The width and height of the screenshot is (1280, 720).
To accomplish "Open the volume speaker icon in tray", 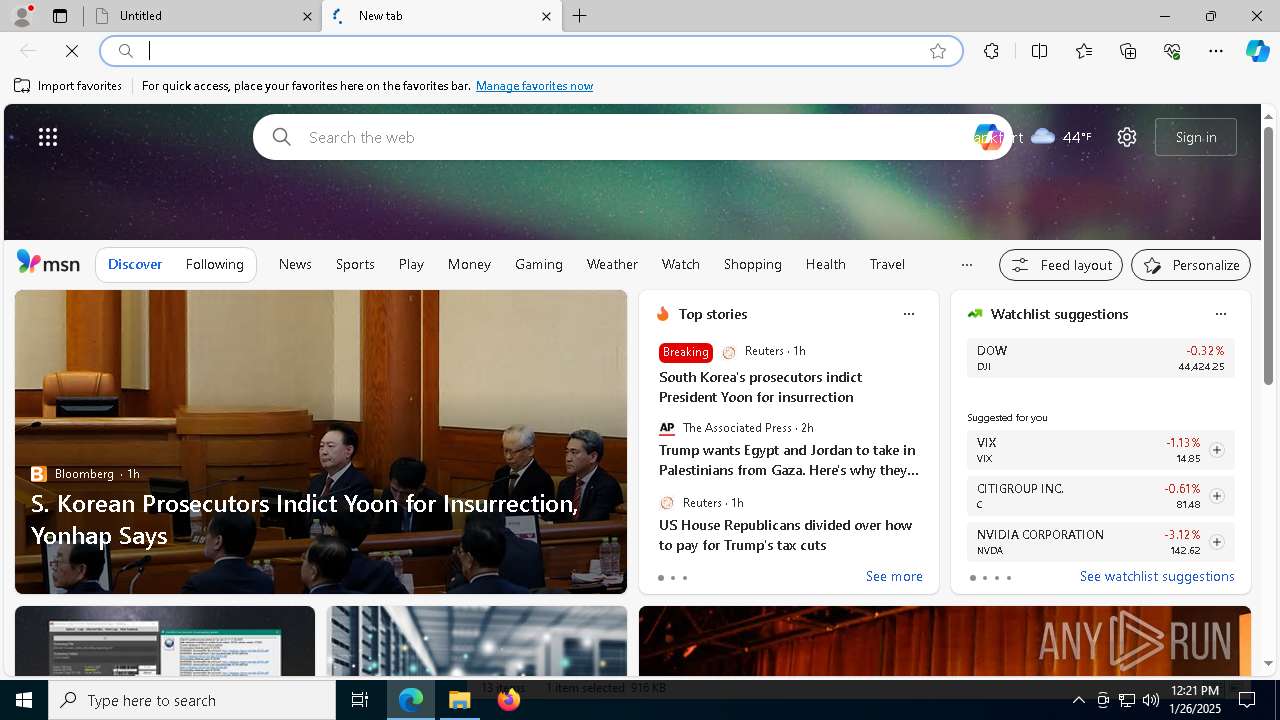I will pos(1150,700).
